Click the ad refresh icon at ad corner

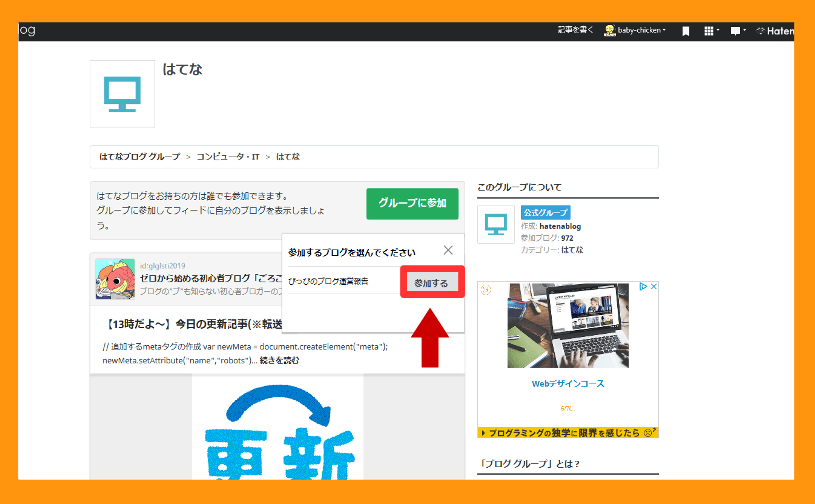tap(486, 290)
